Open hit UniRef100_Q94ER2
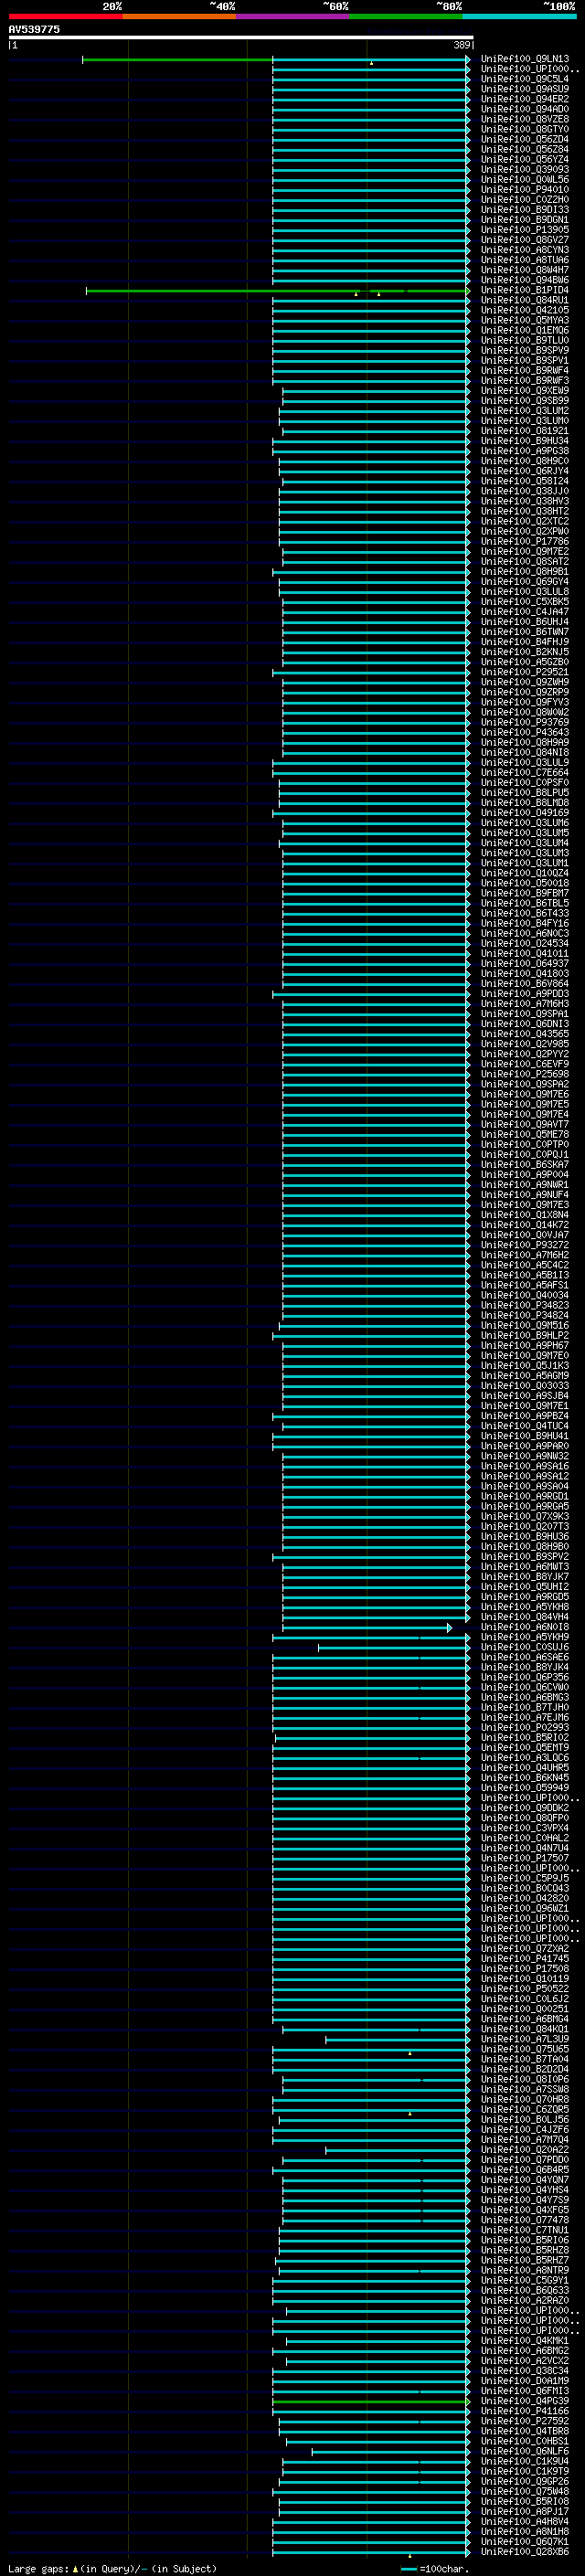Viewport: 585px width, 2576px height. (x=525, y=99)
